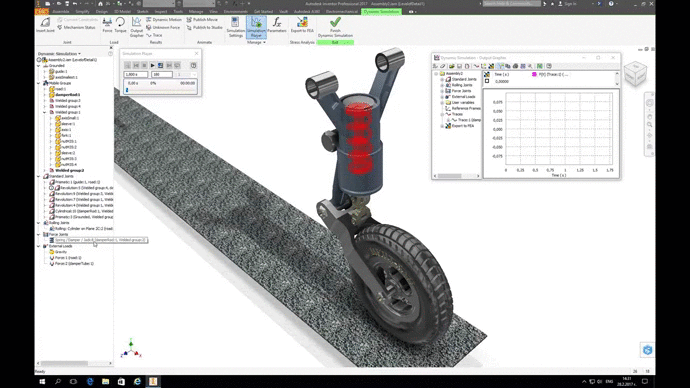Click the images number input field

[161, 74]
